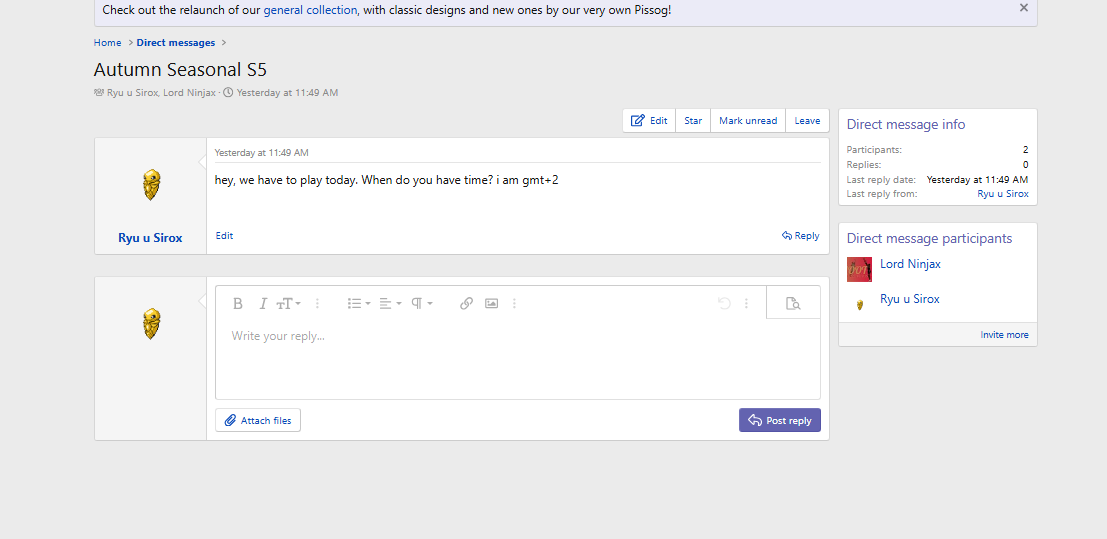
Task: Dismiss the general collection notice
Action: pos(1023,8)
